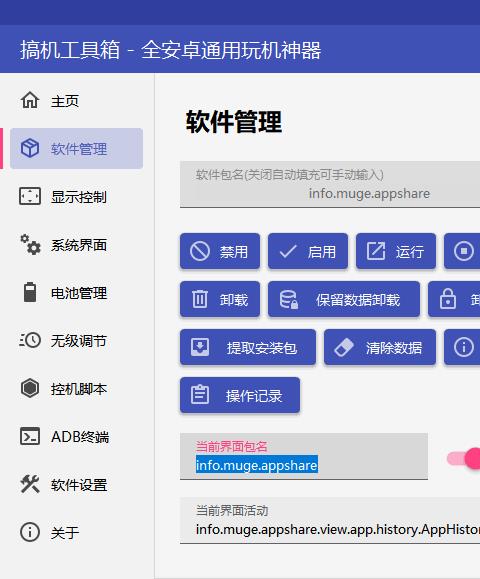Open the 无级调节 clock icon entry
This screenshot has width=480, height=579.
coord(30,340)
